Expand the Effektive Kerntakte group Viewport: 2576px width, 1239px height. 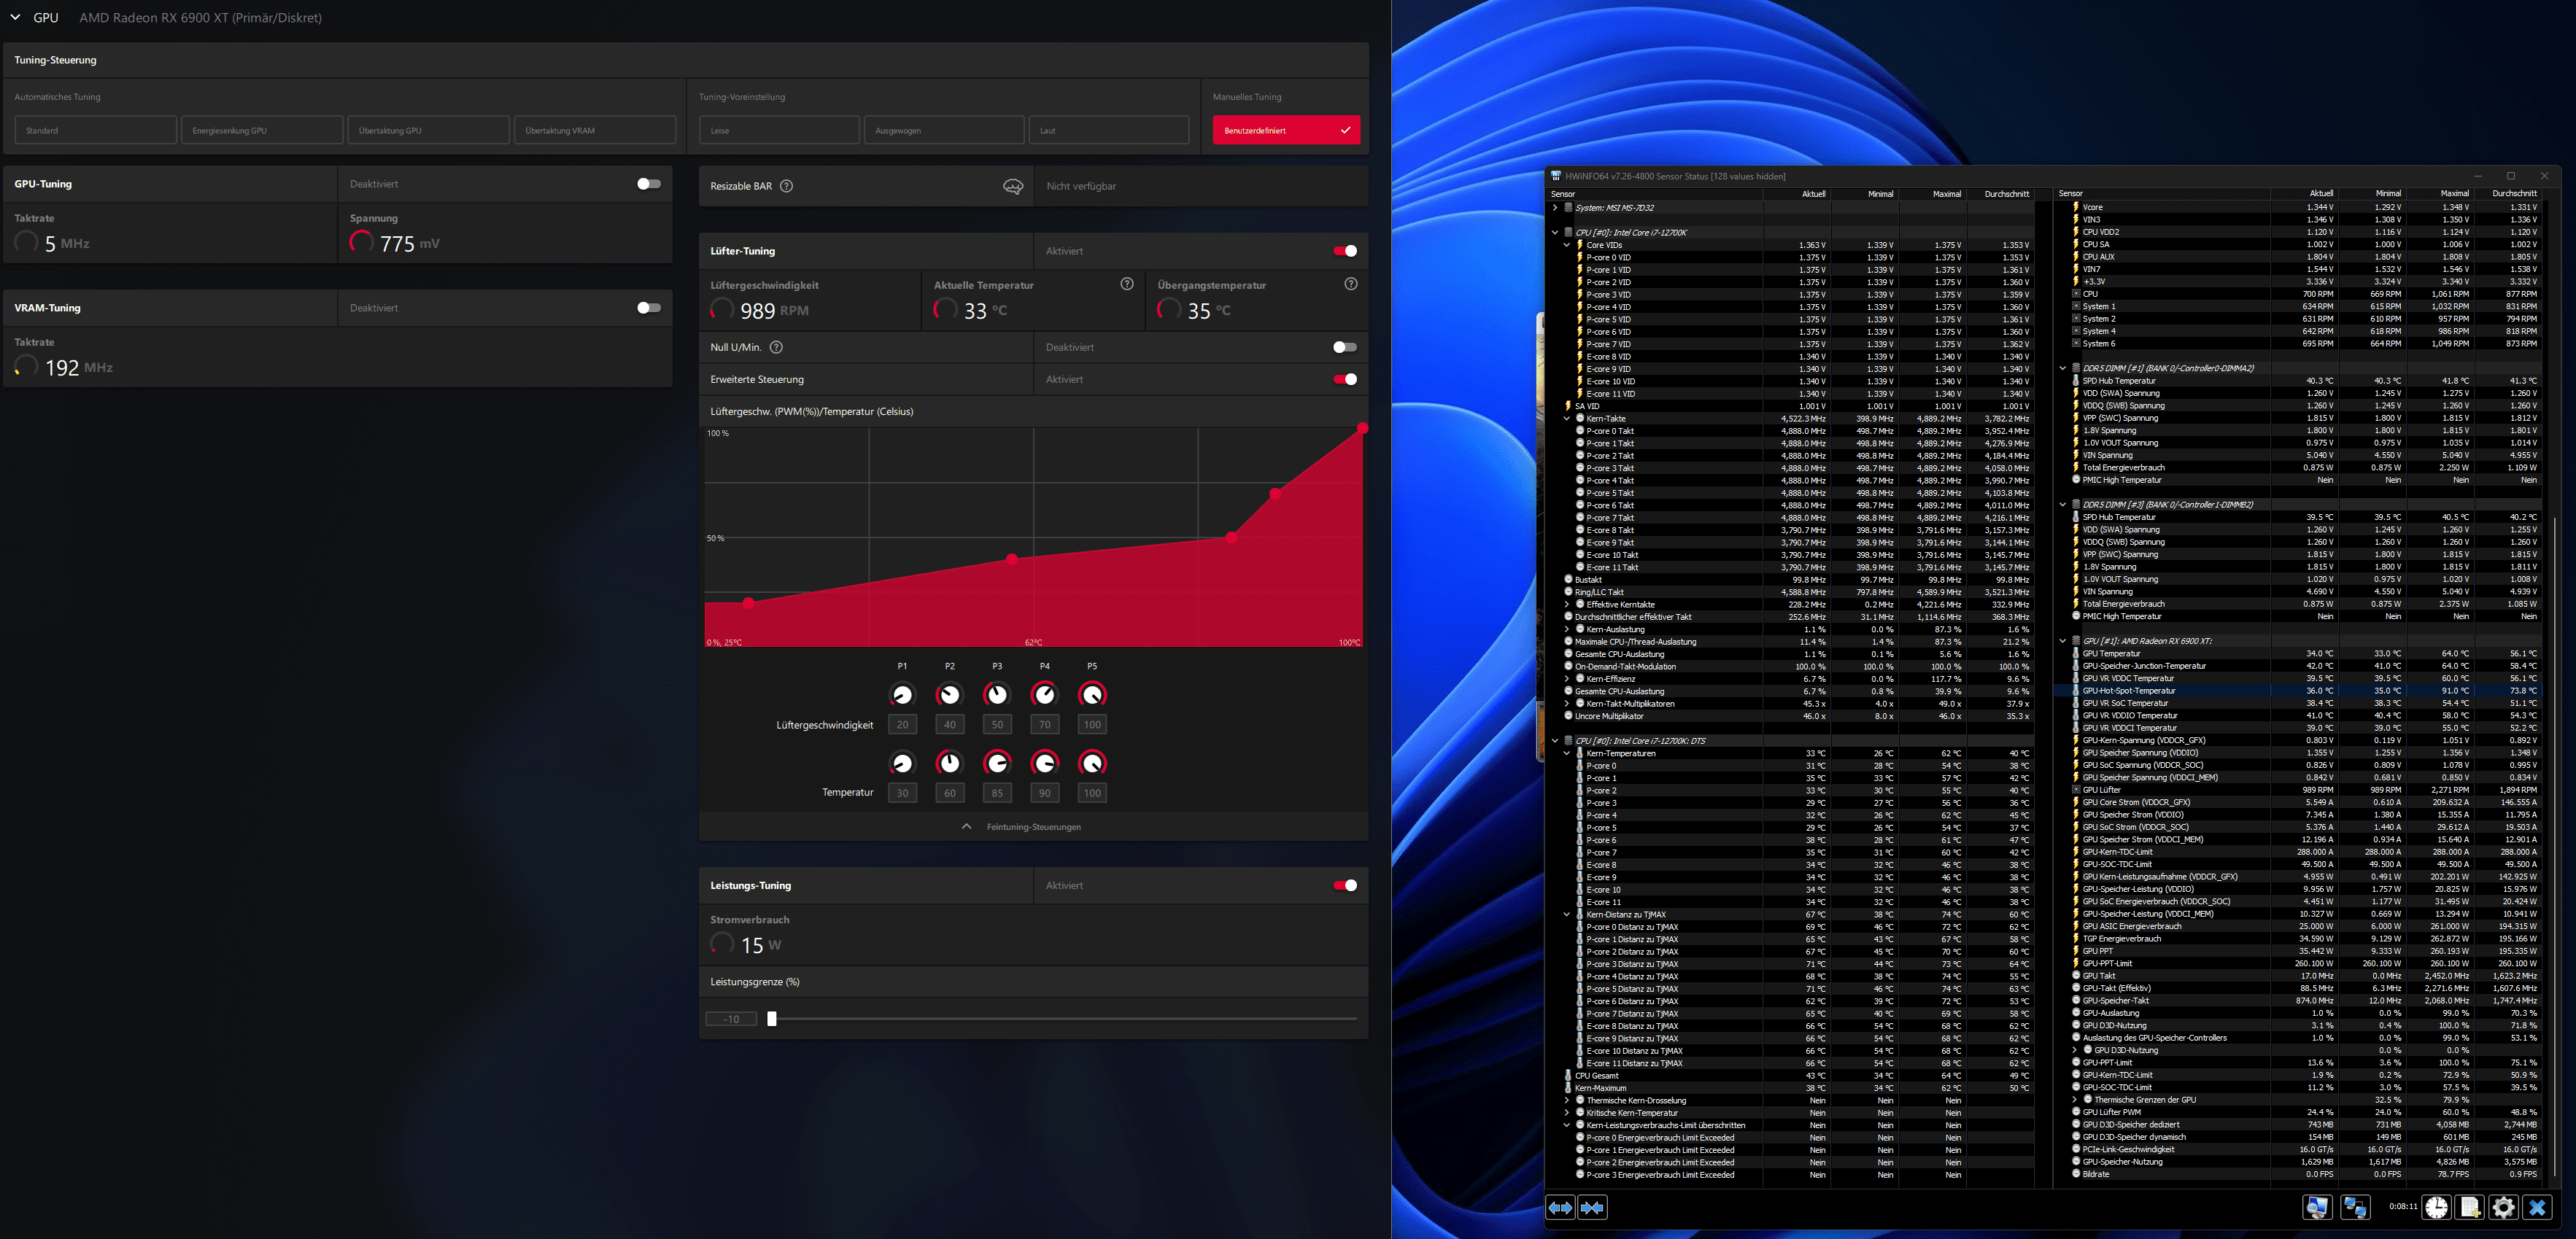(1567, 604)
